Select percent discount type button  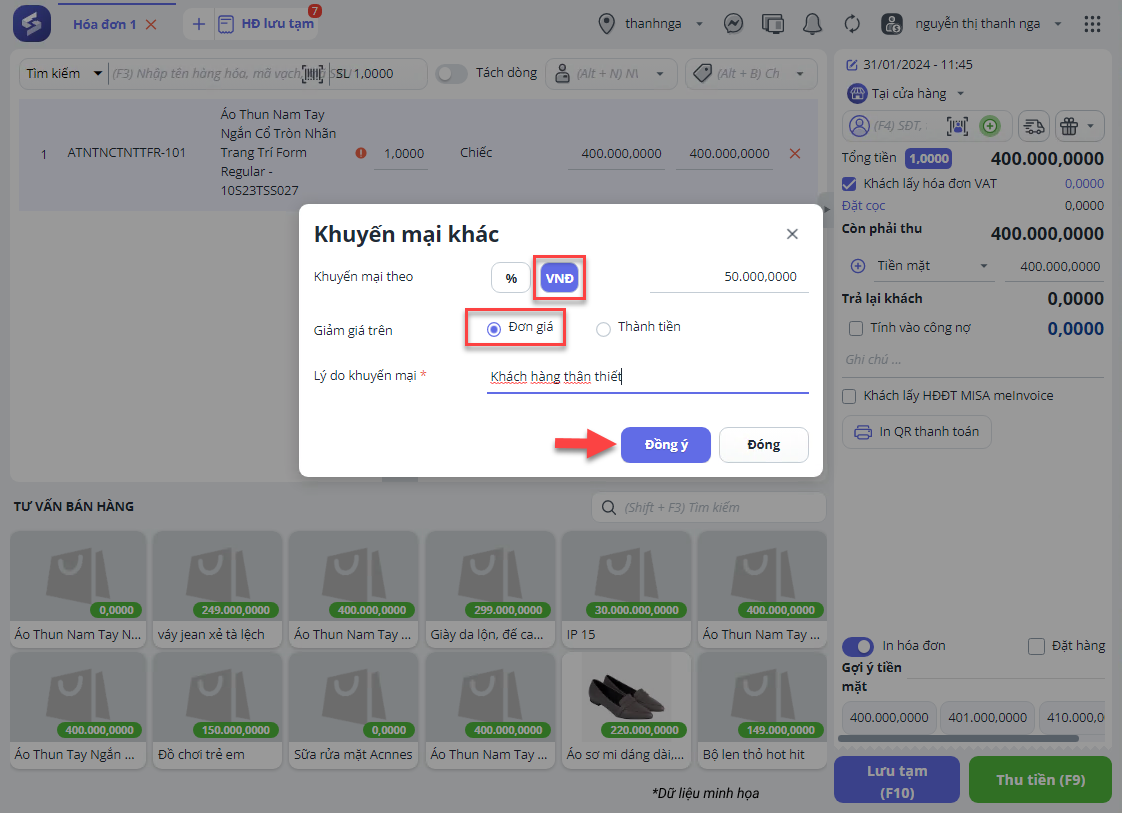(510, 278)
